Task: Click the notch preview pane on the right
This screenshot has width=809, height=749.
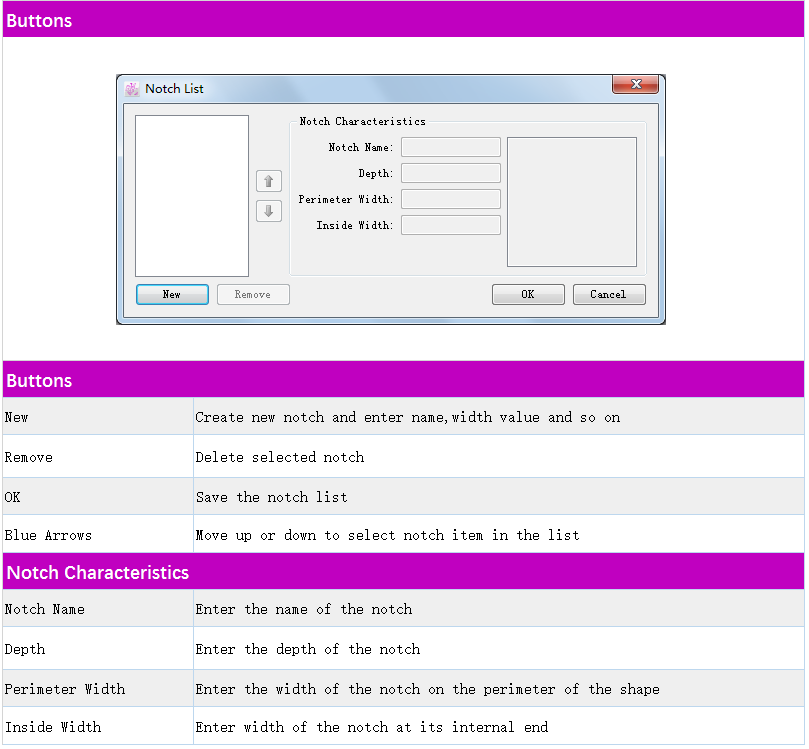Action: (571, 202)
